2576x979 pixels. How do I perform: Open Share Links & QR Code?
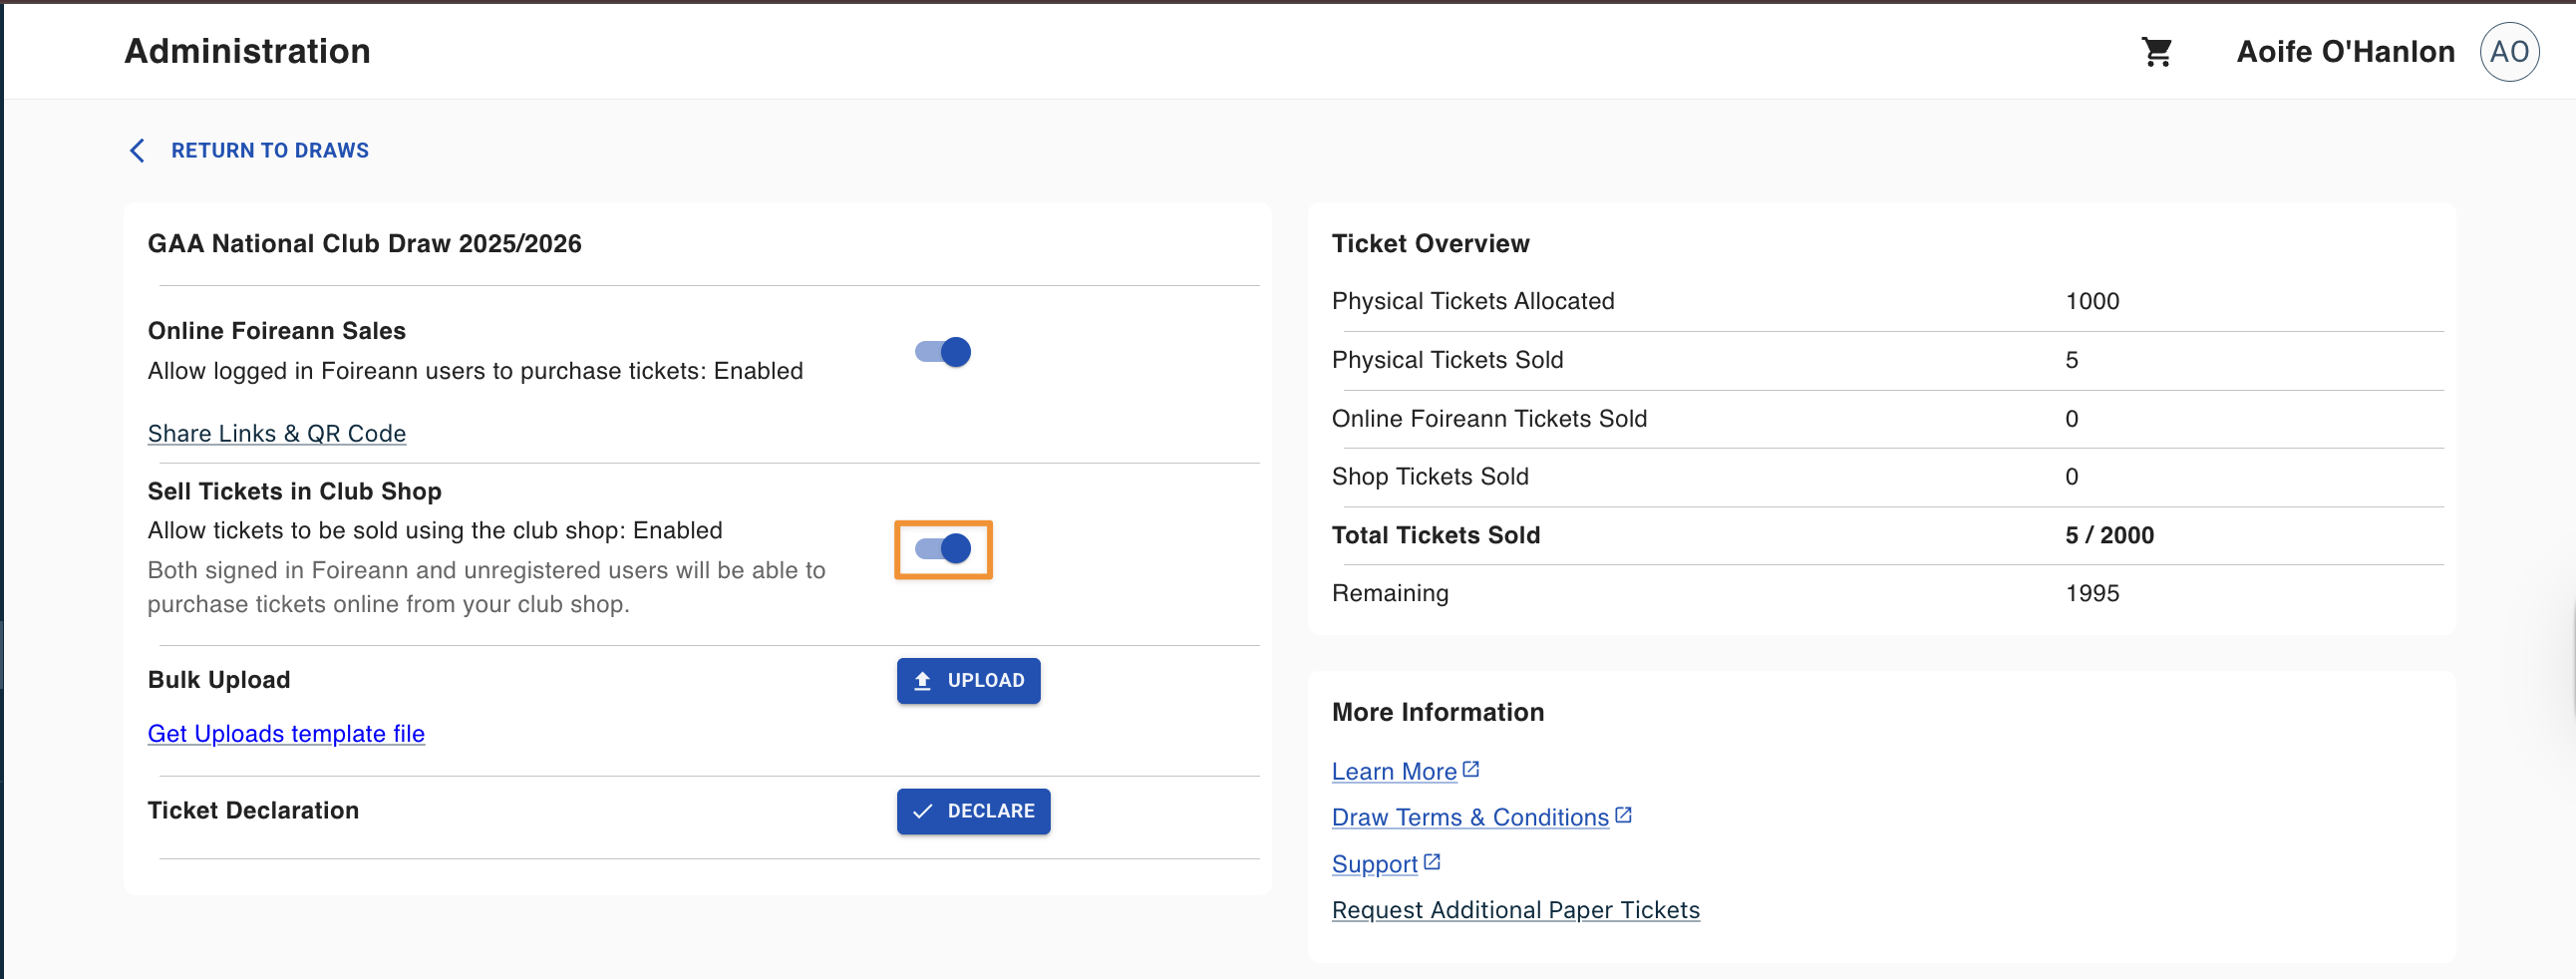pos(277,433)
